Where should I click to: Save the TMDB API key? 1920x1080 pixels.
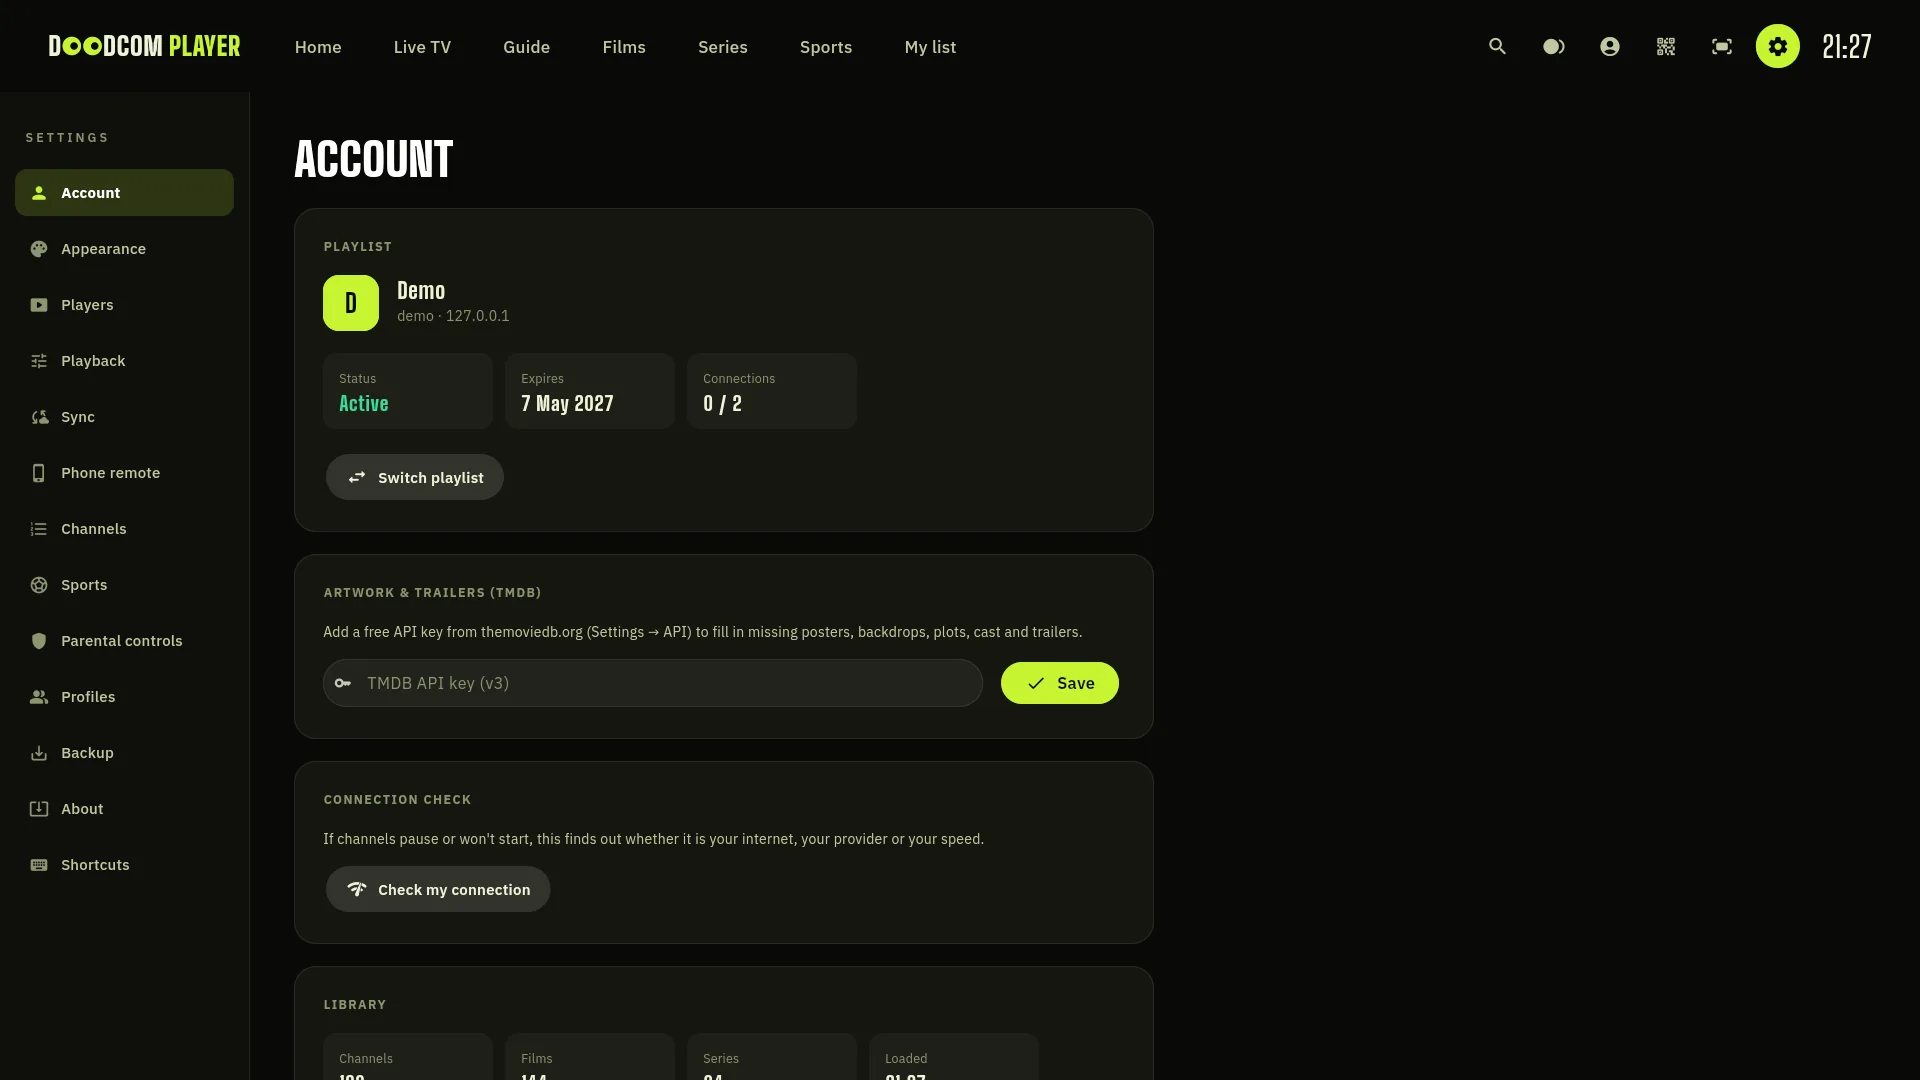[1059, 683]
